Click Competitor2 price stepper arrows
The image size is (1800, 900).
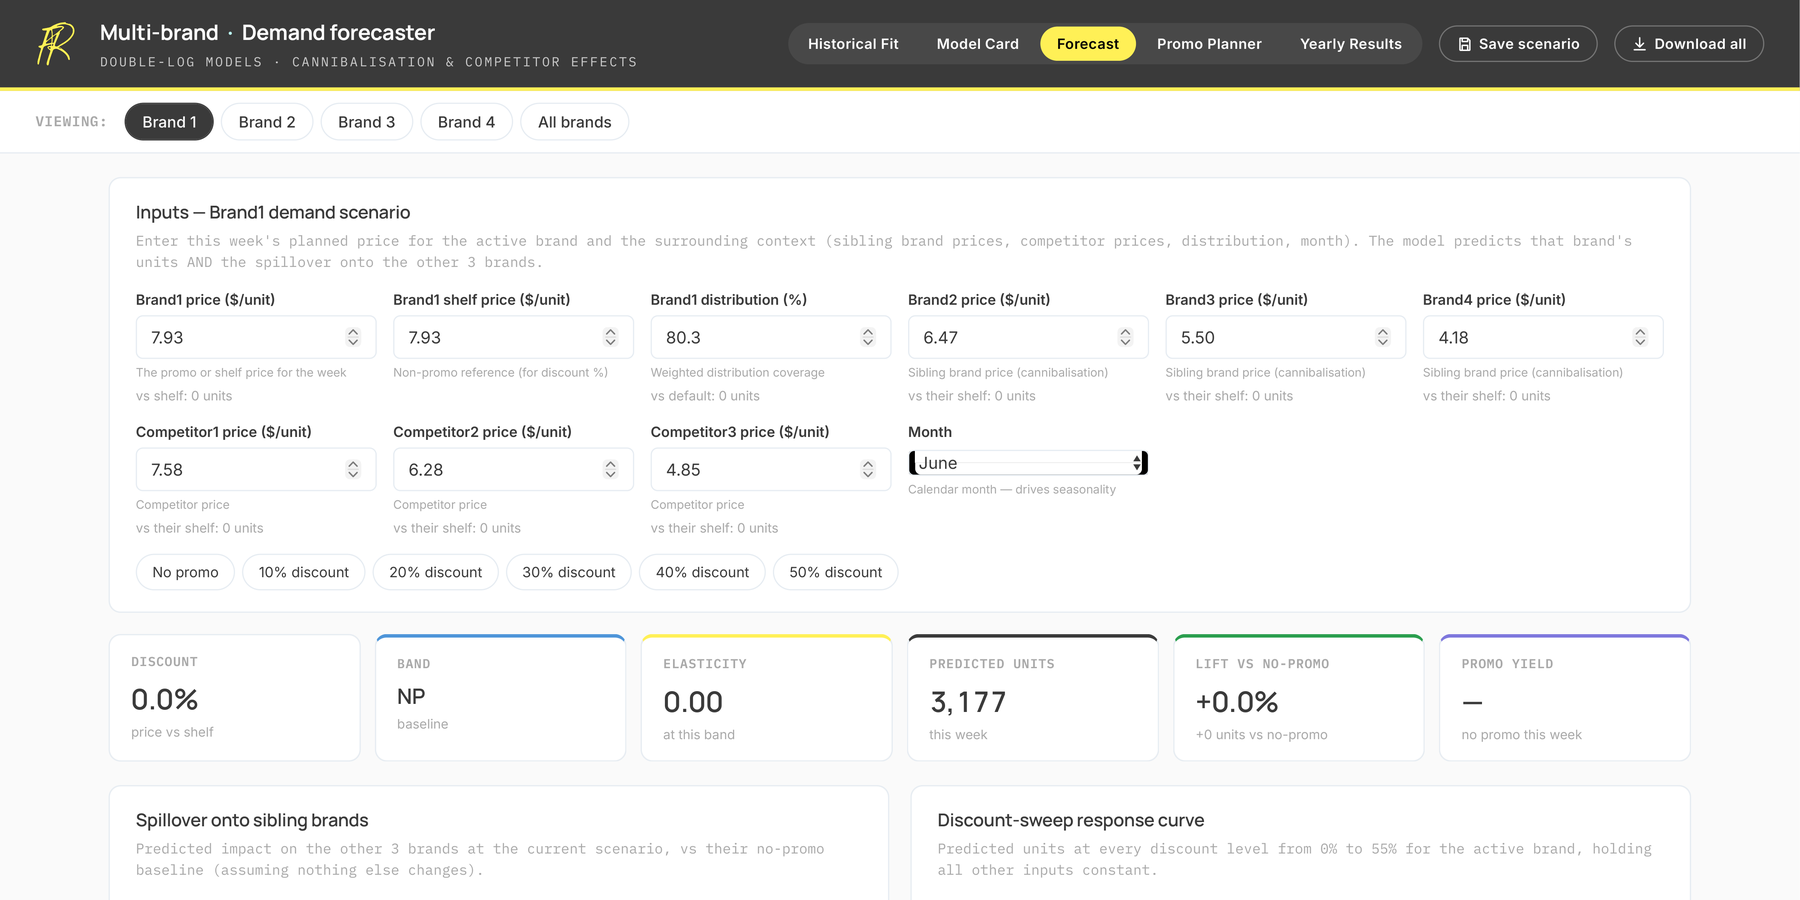611,469
